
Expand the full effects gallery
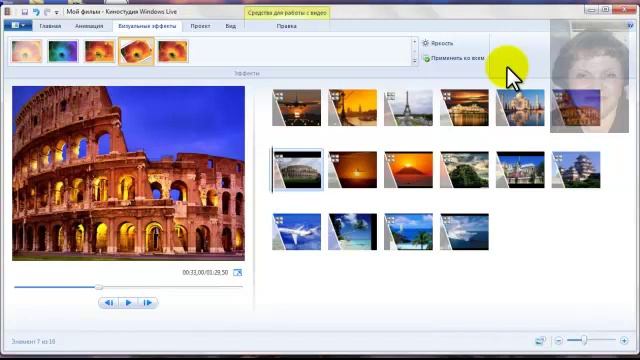click(414, 61)
